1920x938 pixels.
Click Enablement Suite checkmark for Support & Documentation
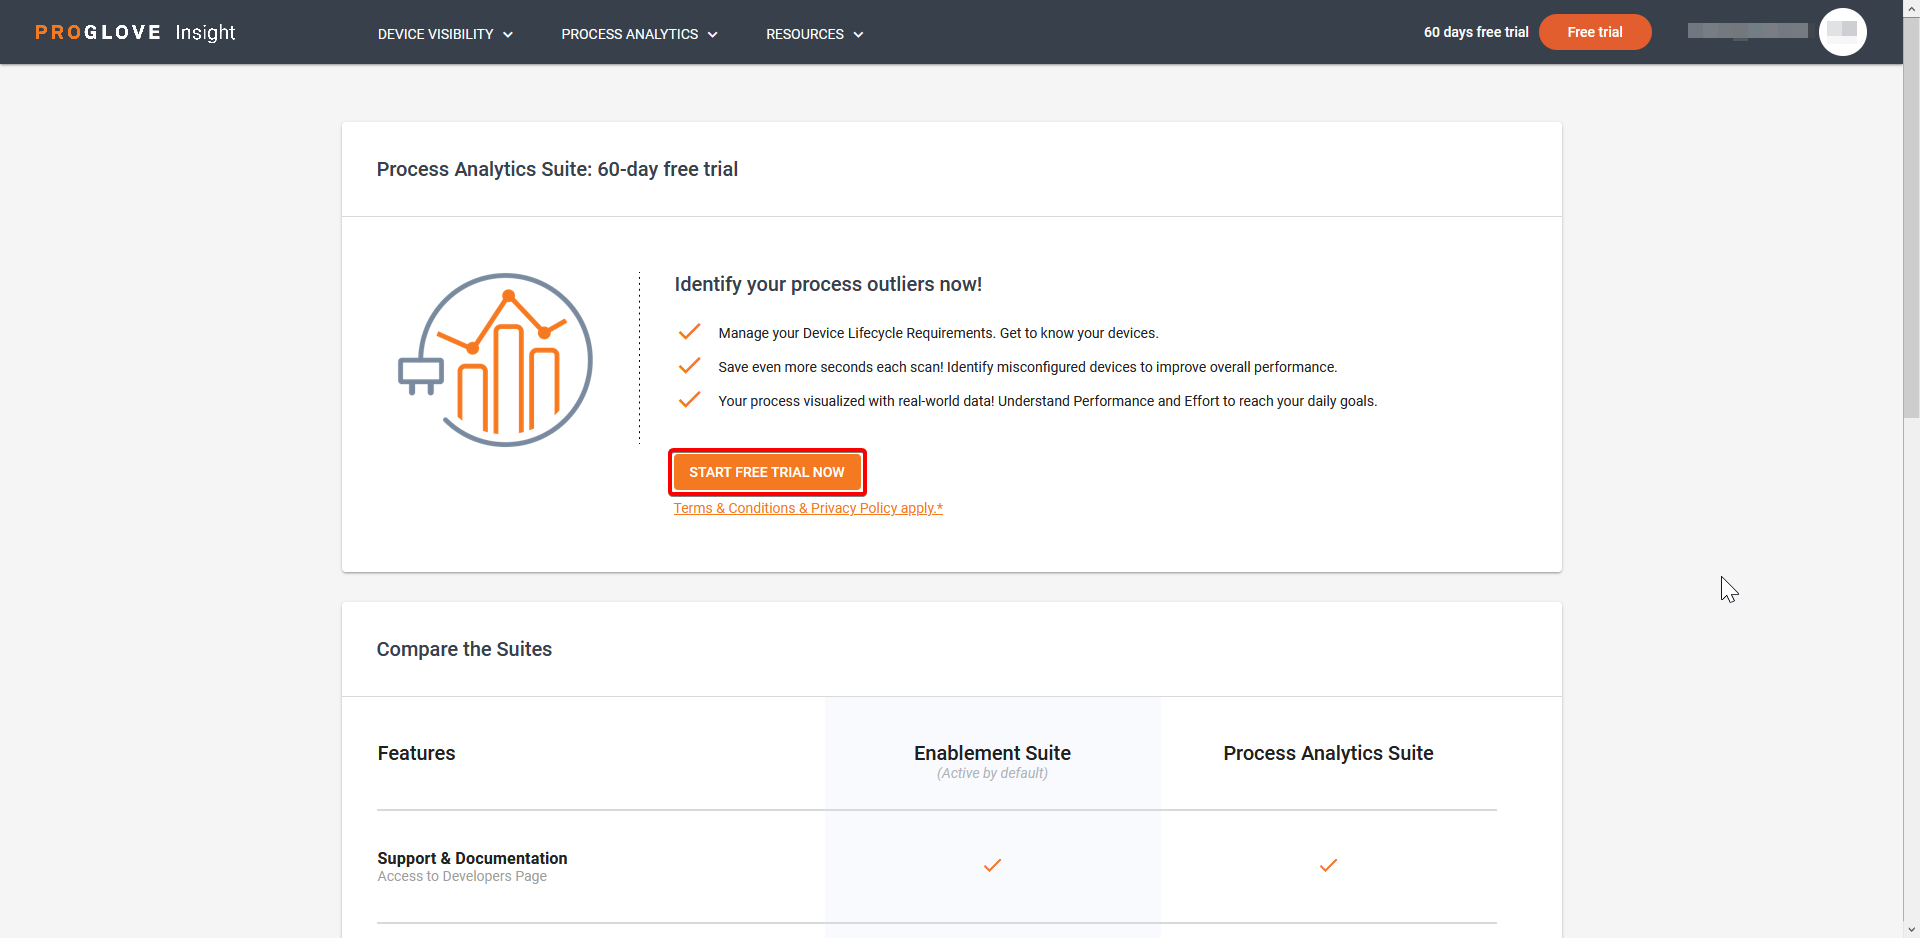pyautogui.click(x=992, y=866)
